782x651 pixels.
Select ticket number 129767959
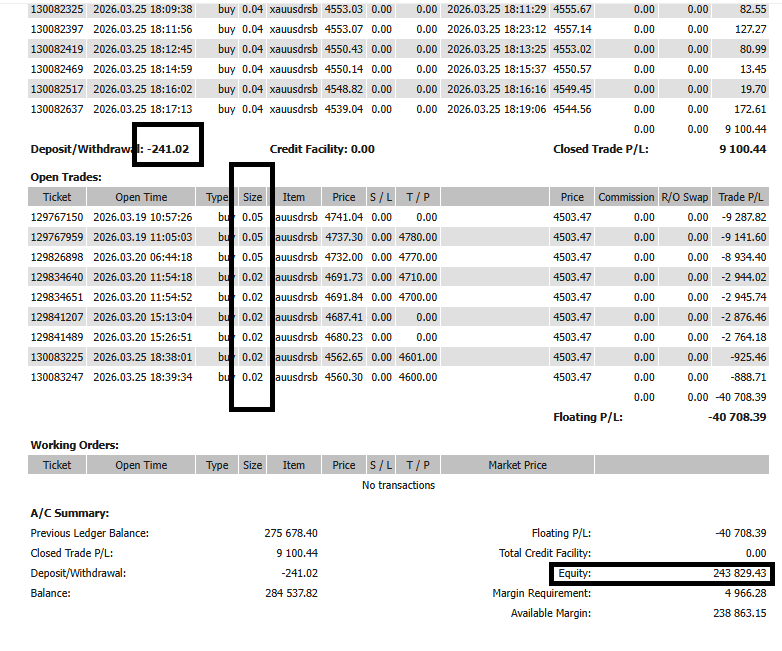pos(57,237)
